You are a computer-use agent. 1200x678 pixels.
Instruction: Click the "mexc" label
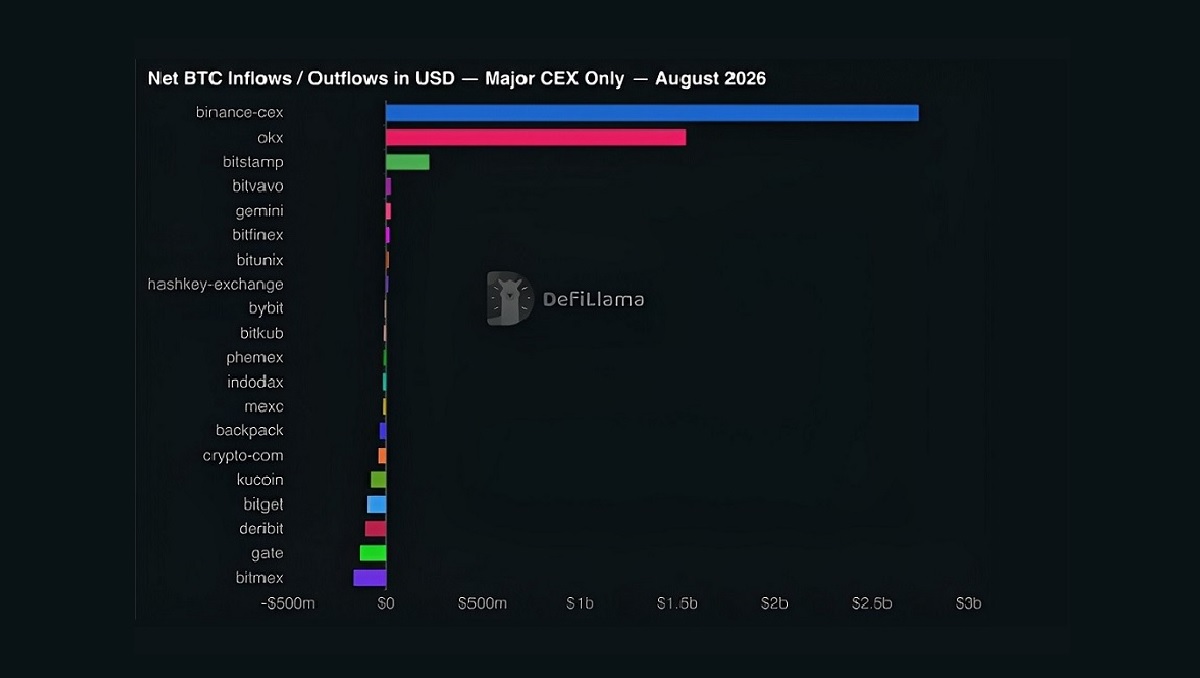(264, 407)
